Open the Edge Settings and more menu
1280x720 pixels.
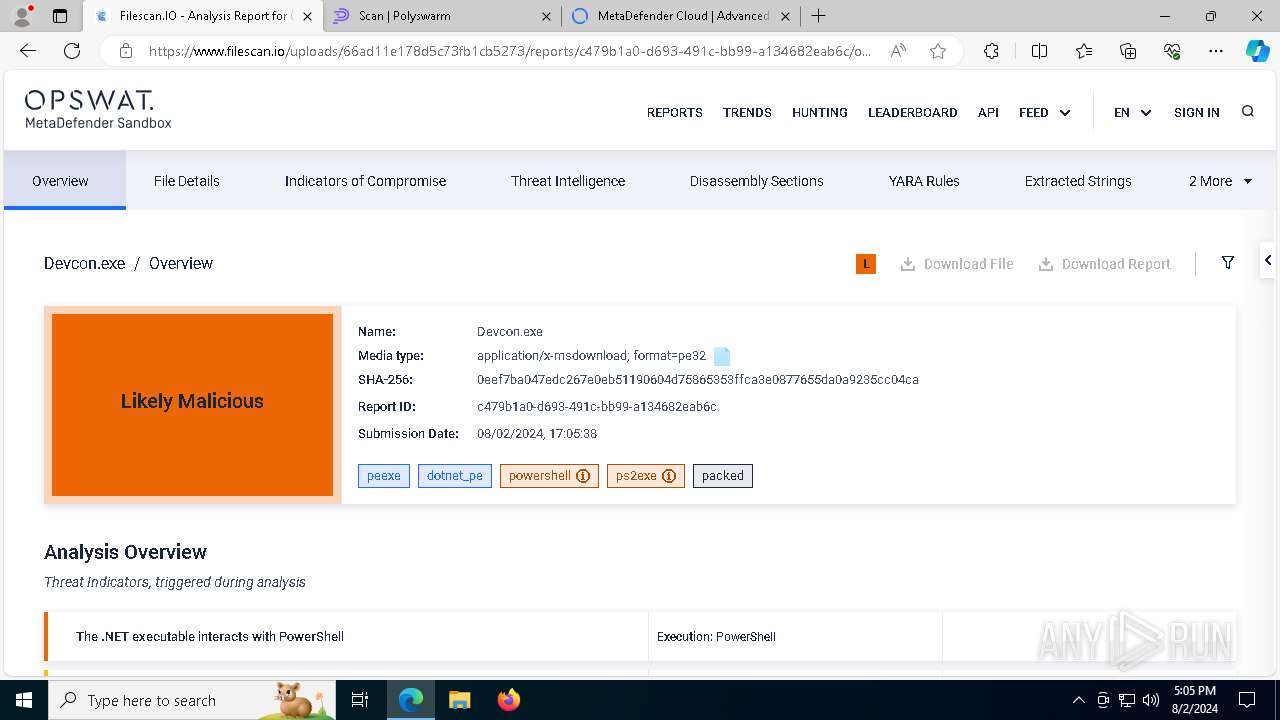click(x=1216, y=51)
